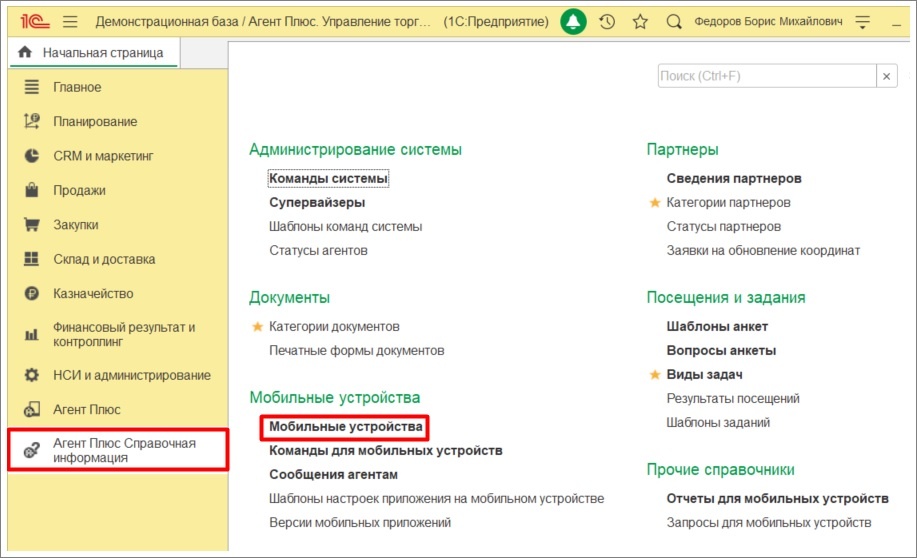
Task: Open Статусы агентов
Action: pyautogui.click(x=318, y=250)
